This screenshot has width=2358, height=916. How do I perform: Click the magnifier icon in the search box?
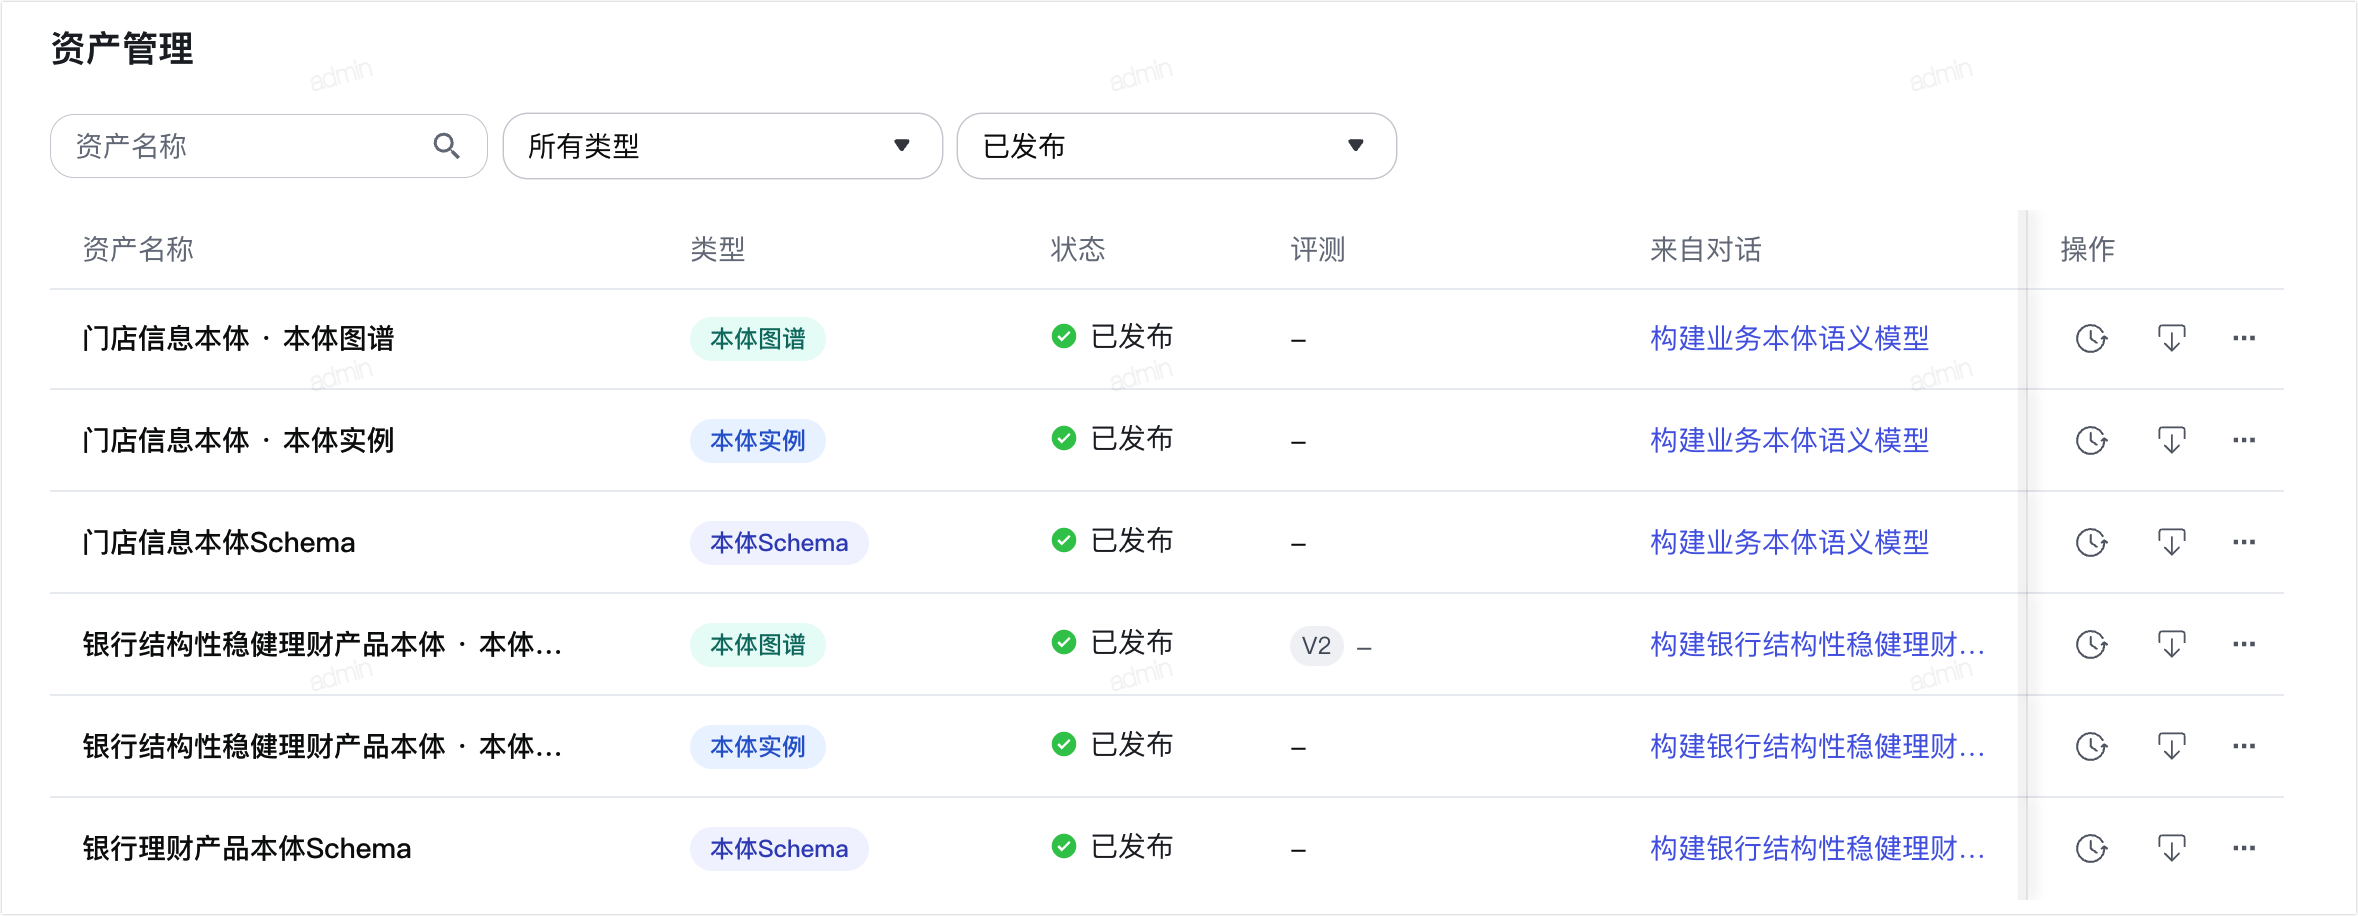tap(446, 146)
